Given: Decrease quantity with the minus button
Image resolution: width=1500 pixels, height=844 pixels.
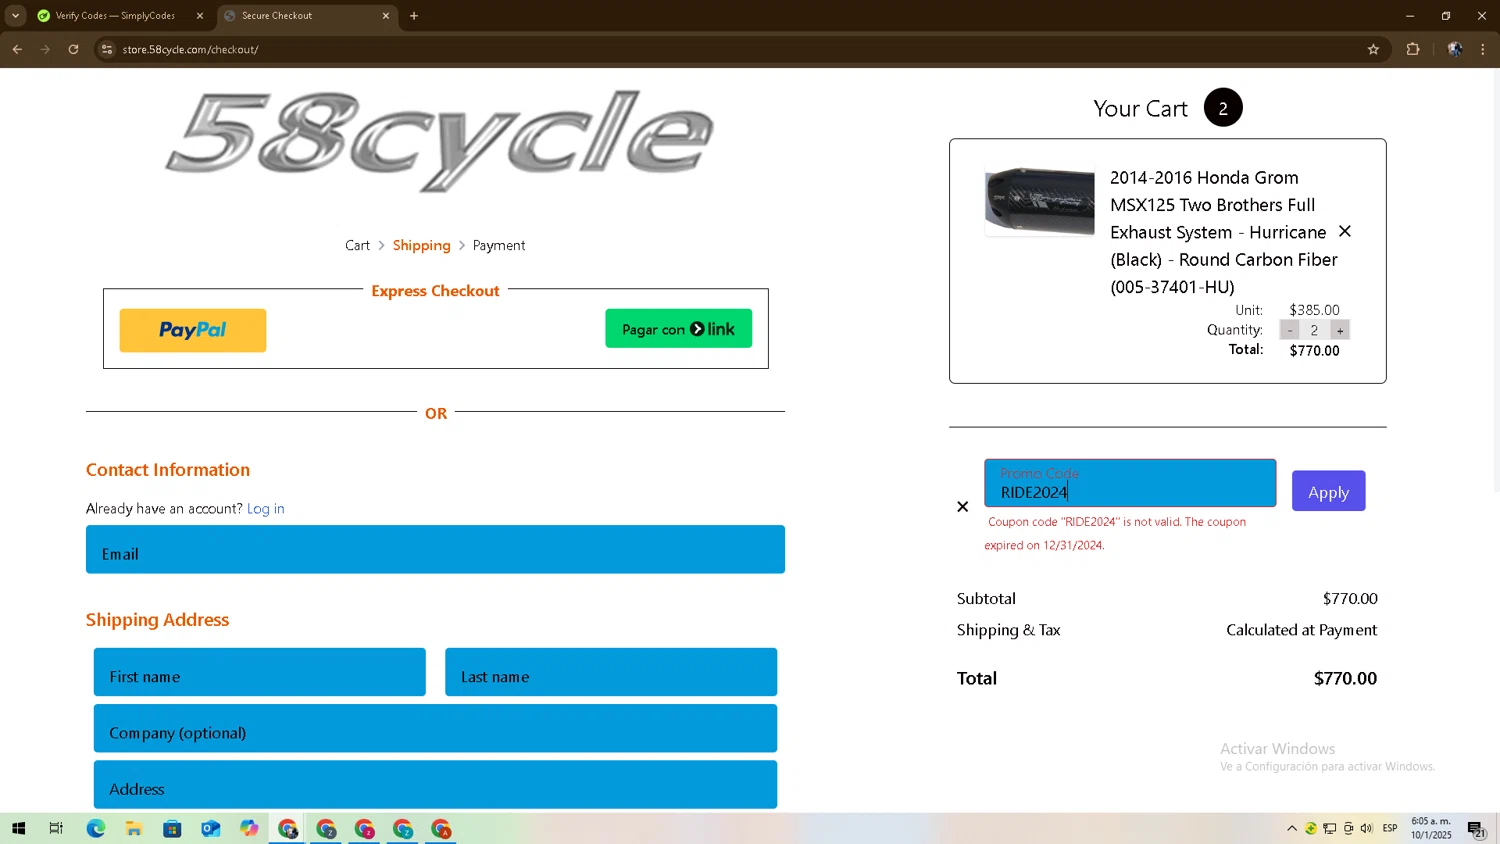Looking at the screenshot, I should tap(1290, 330).
